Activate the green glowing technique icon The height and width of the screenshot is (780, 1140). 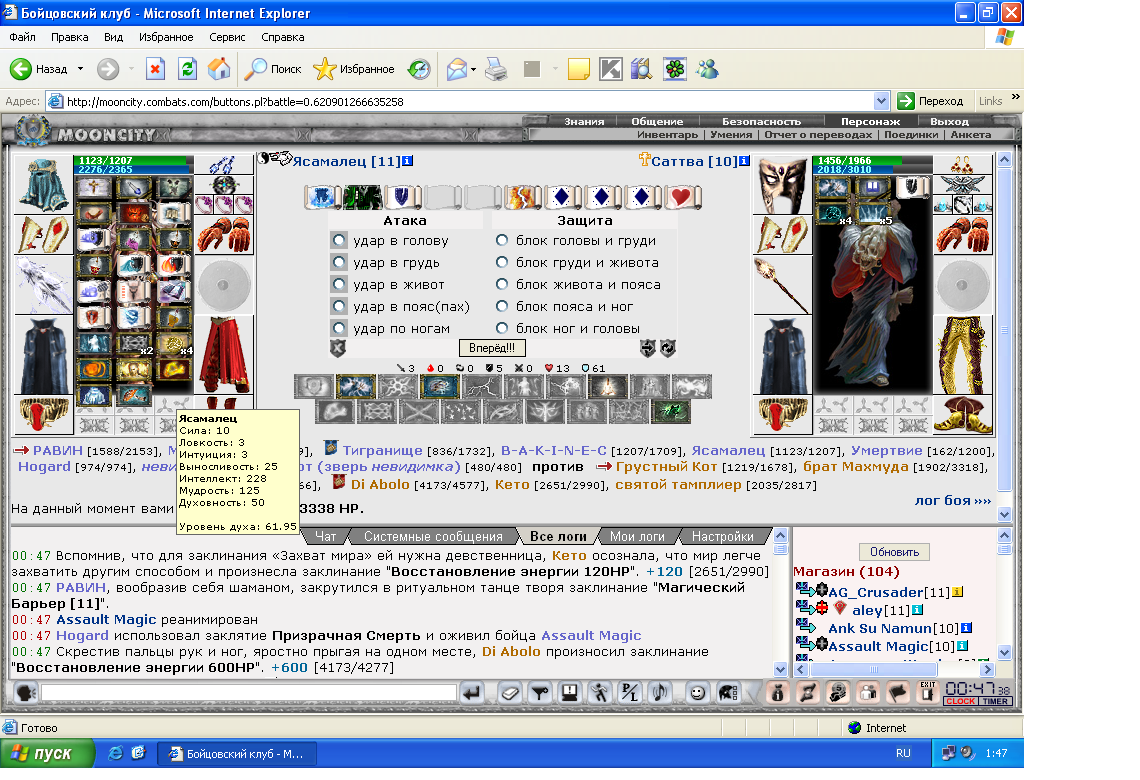point(671,411)
